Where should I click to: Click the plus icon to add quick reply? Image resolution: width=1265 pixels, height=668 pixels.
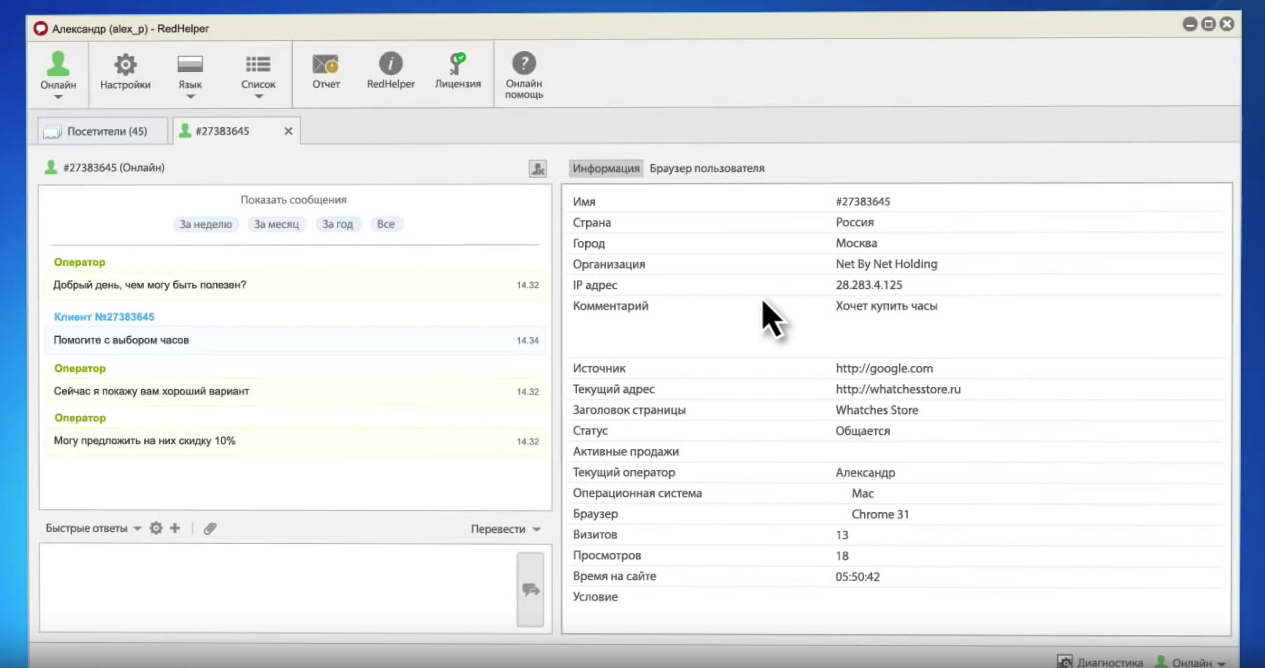coord(175,528)
